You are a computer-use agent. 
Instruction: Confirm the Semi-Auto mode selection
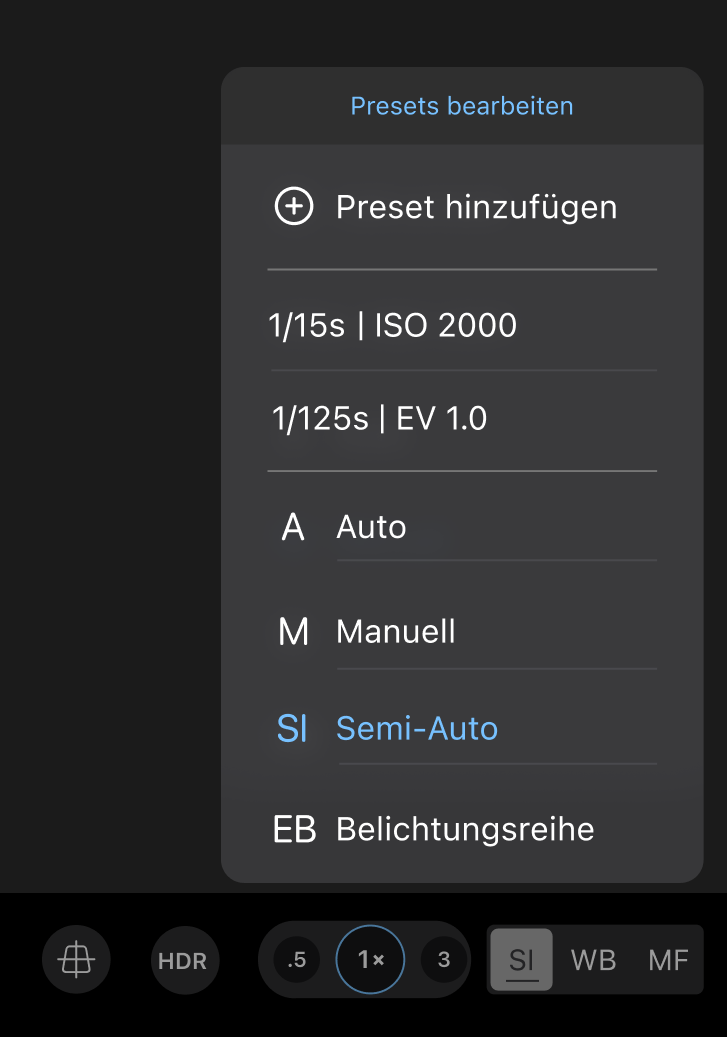[417, 728]
